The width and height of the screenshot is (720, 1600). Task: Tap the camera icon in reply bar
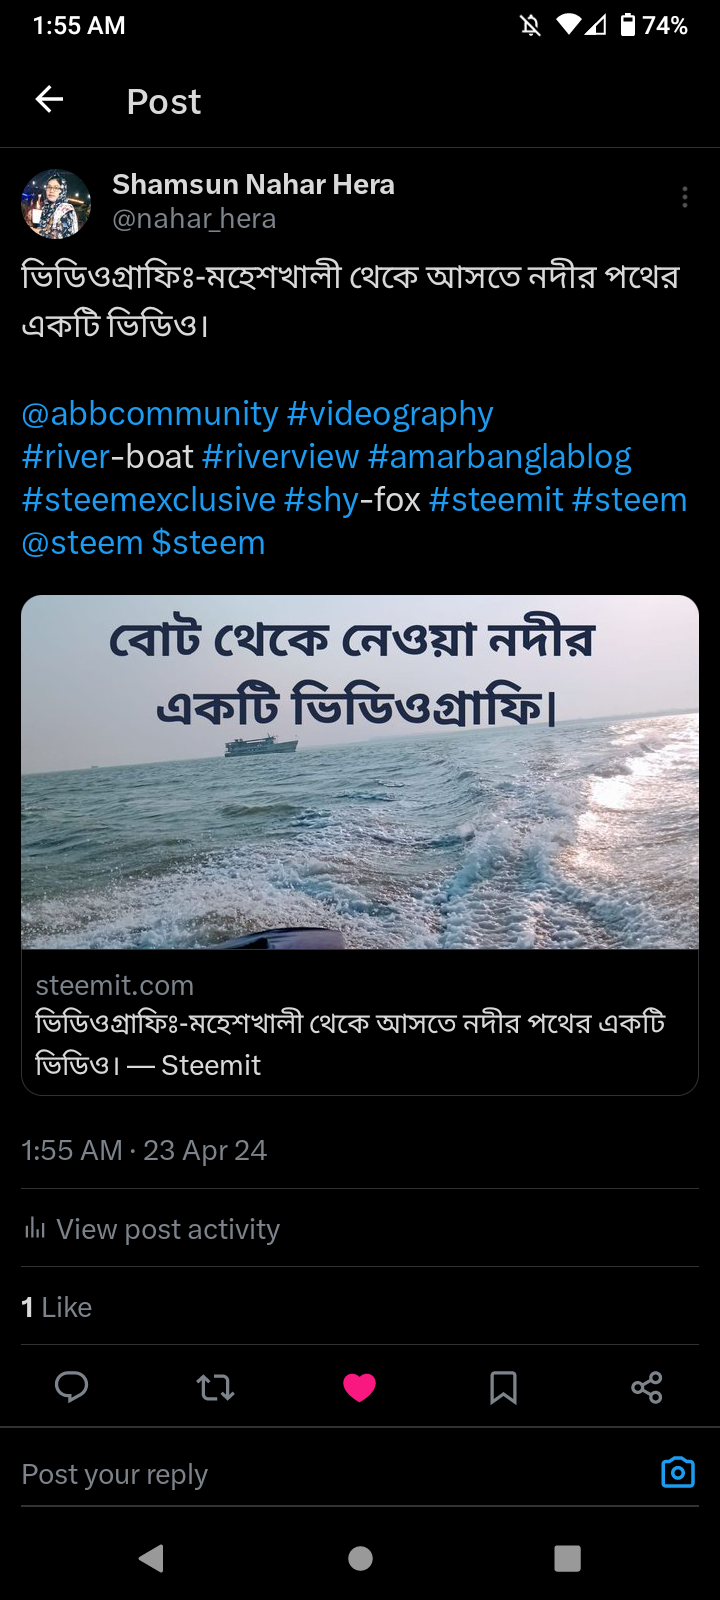pyautogui.click(x=677, y=1473)
